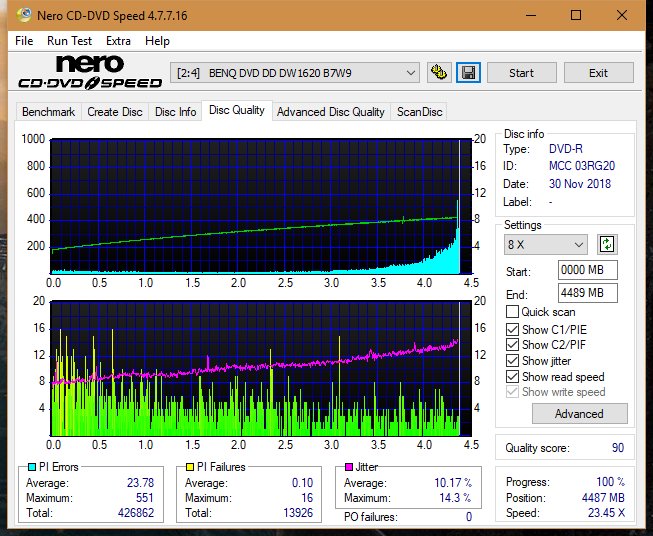Click PI Failures total 13926
The width and height of the screenshot is (653, 536).
coord(298,513)
